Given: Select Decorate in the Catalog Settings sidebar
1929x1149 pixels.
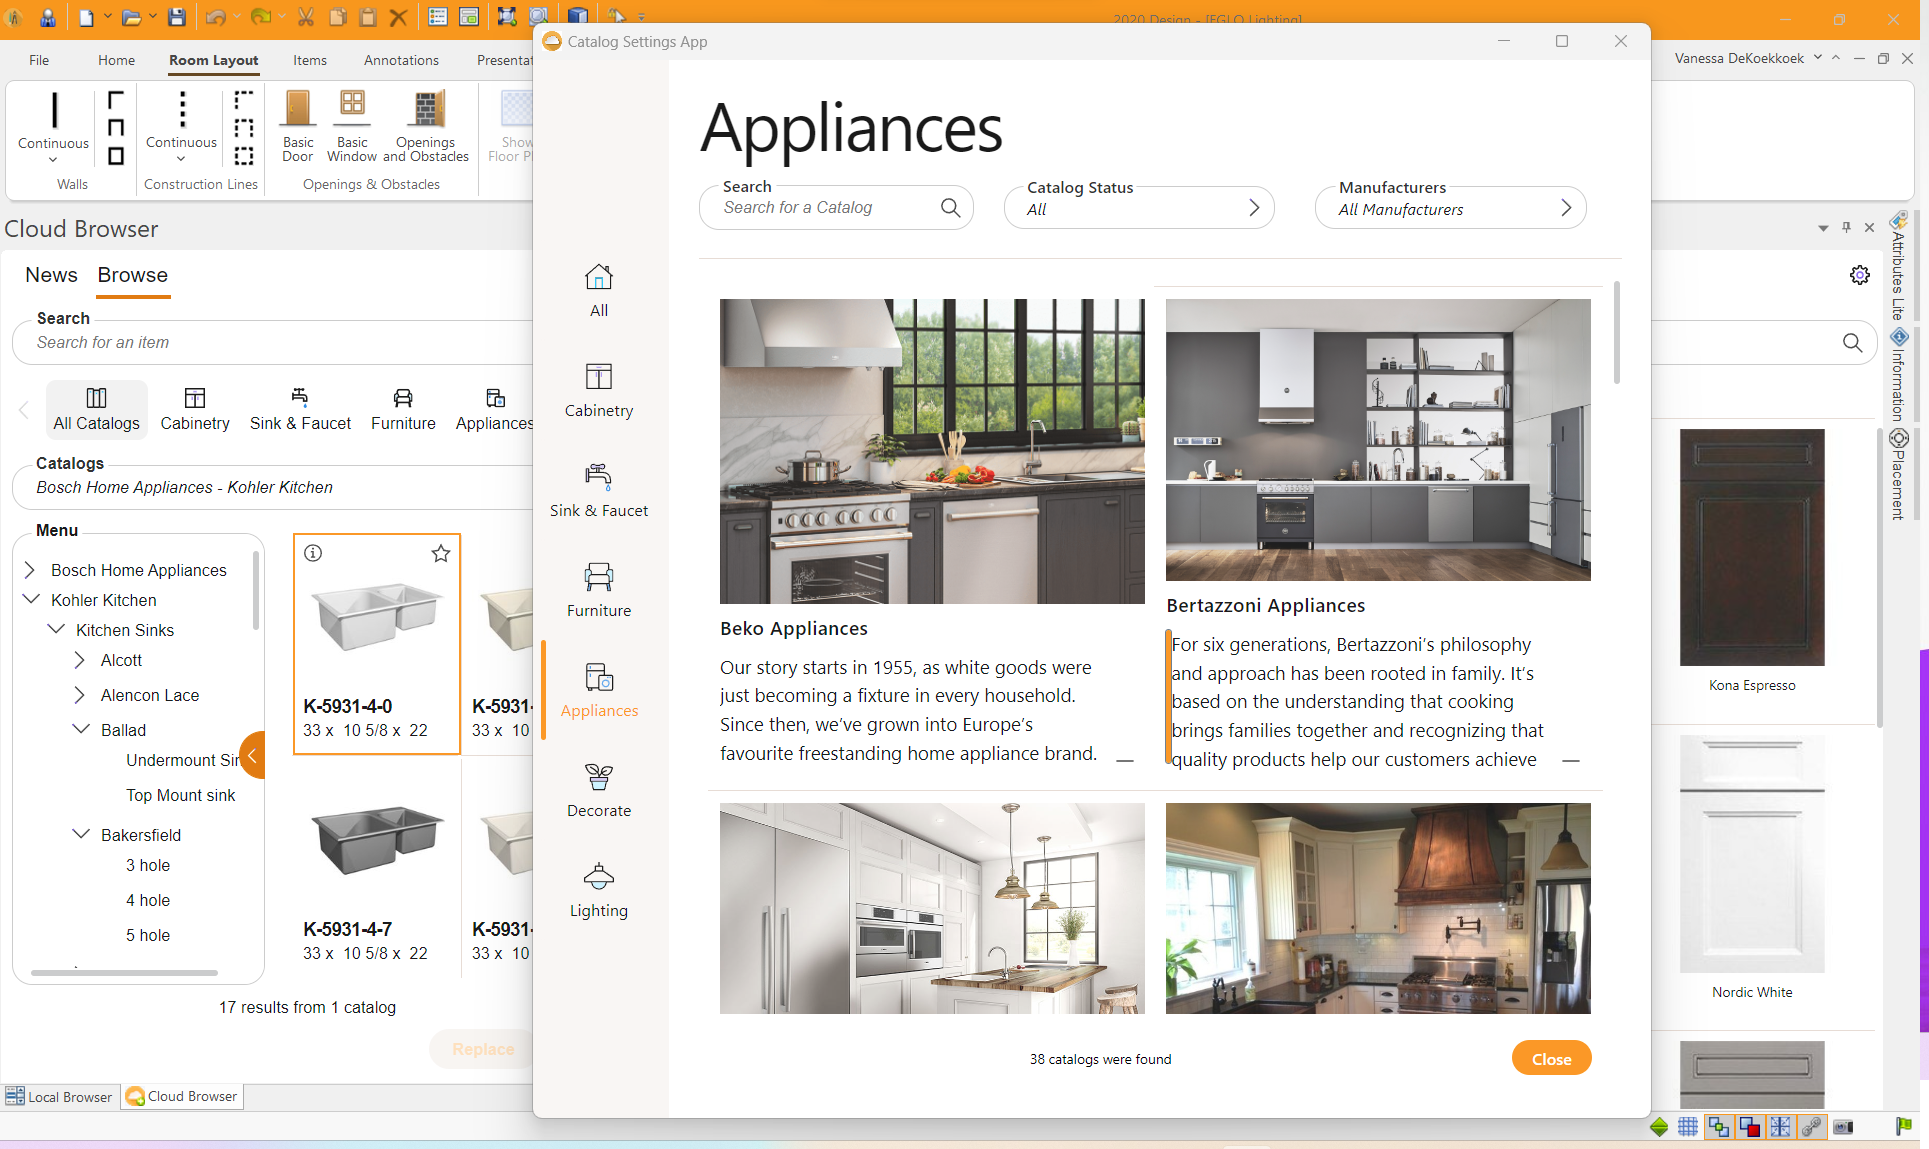Looking at the screenshot, I should 599,790.
